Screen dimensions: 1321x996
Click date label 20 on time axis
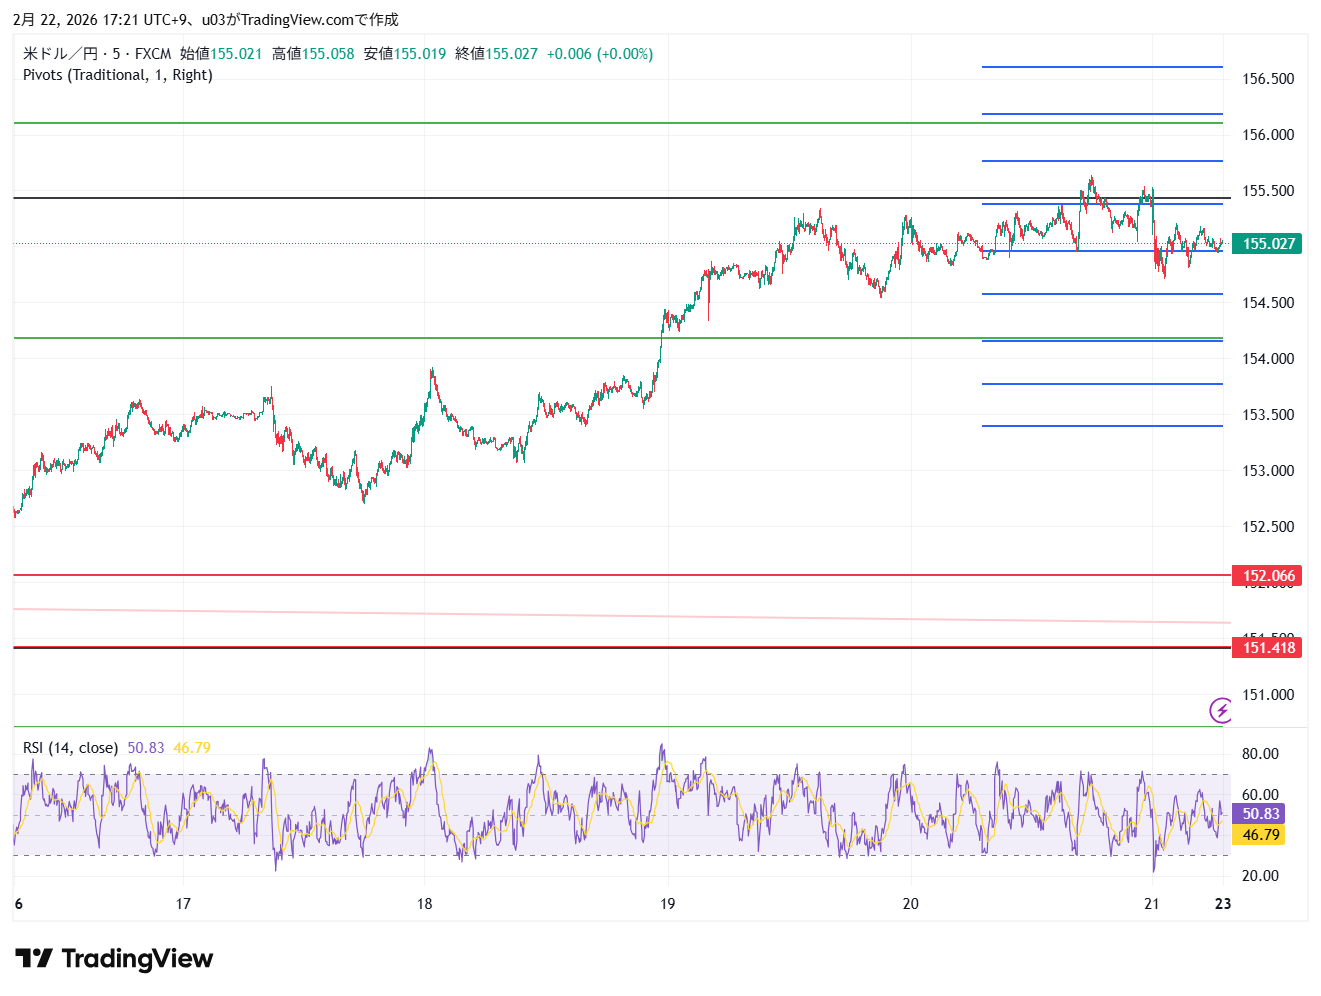(x=910, y=904)
